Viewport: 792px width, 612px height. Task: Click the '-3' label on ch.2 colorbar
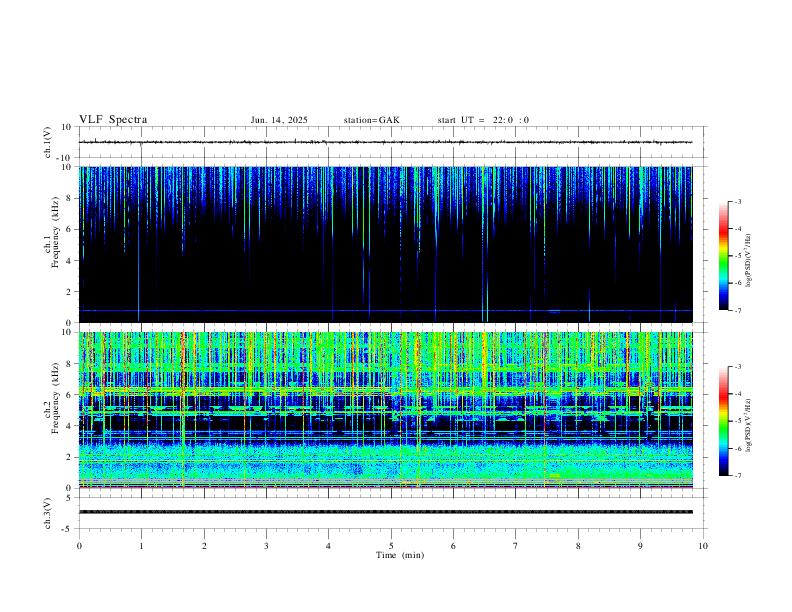(x=737, y=367)
